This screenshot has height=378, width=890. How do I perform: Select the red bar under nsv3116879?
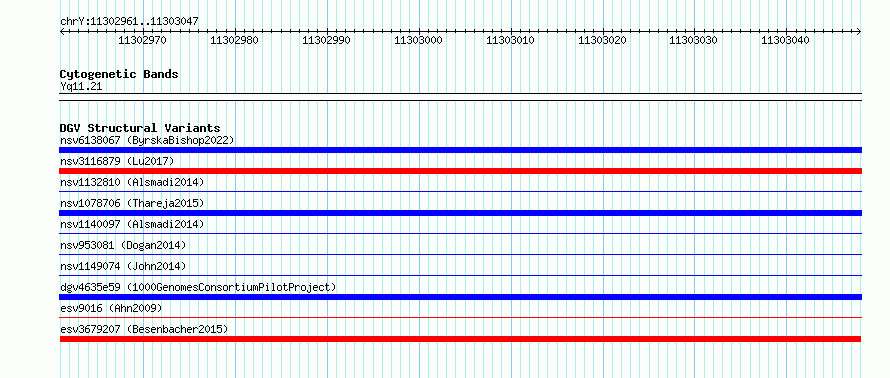(460, 171)
